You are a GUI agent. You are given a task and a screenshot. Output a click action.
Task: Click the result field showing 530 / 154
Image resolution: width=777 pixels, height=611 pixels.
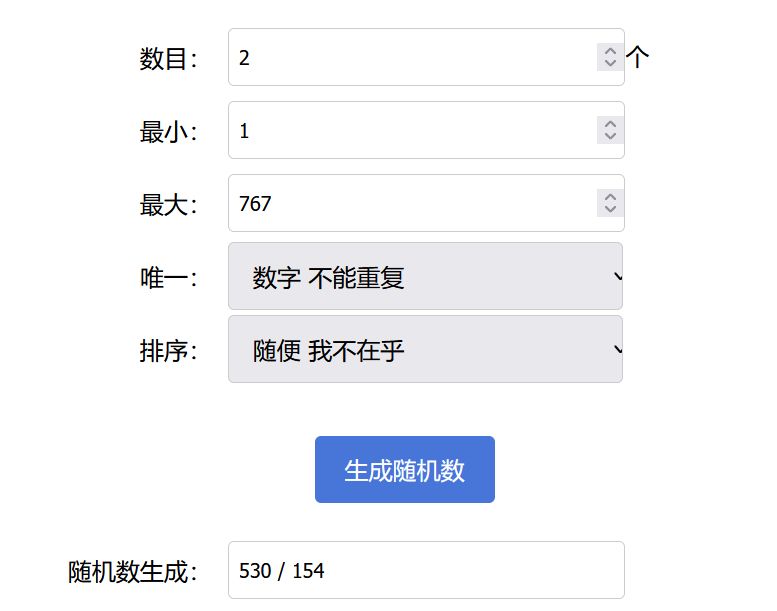tap(425, 571)
